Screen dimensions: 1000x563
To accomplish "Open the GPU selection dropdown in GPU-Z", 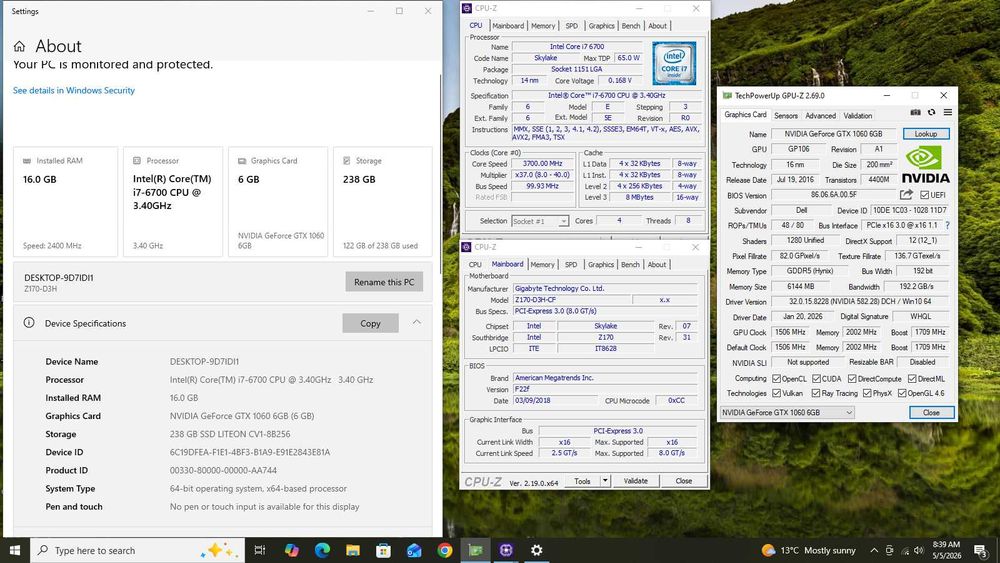I will click(787, 413).
